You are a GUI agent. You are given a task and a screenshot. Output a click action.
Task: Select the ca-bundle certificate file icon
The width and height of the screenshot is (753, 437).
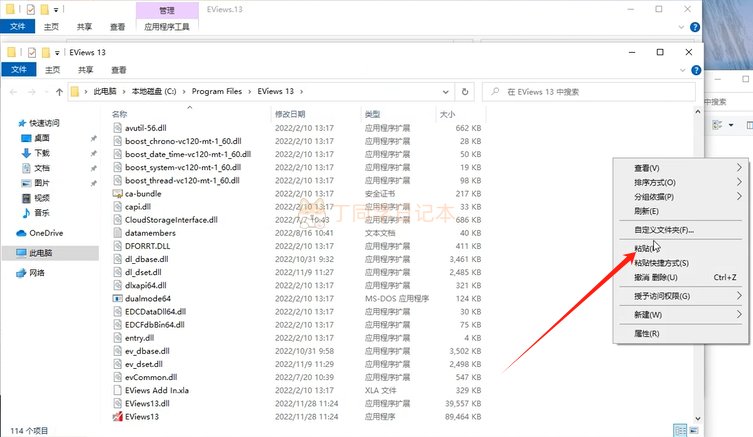[x=118, y=194]
